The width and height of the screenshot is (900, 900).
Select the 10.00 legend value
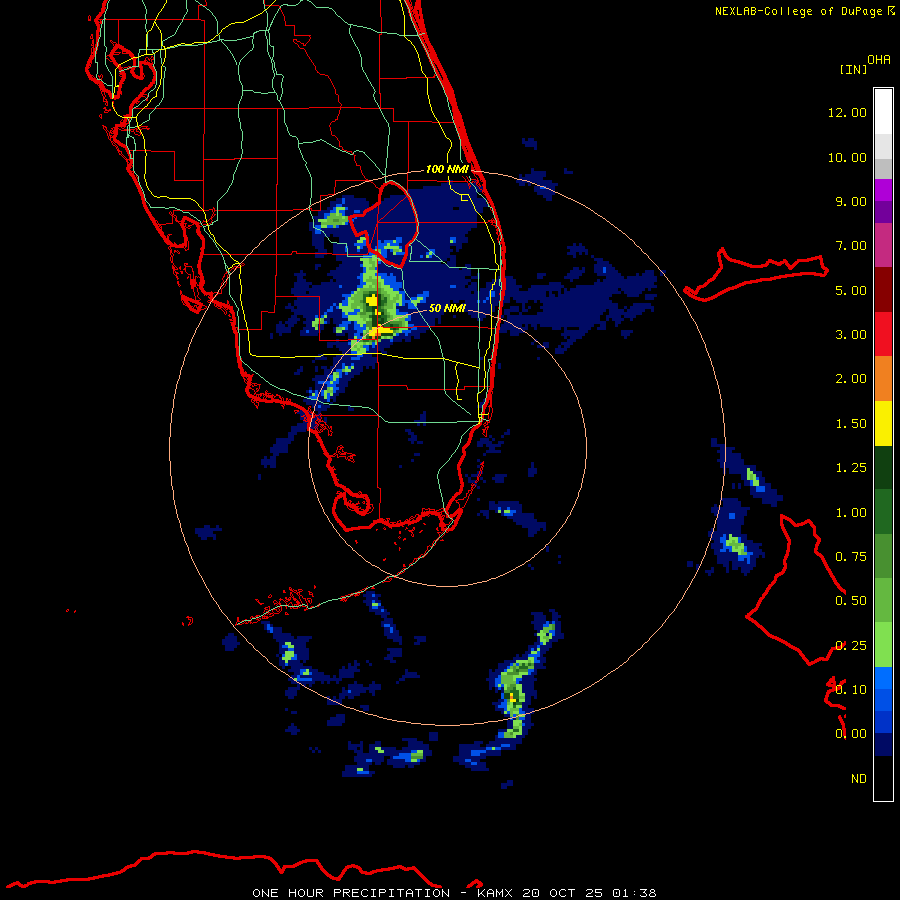(847, 157)
